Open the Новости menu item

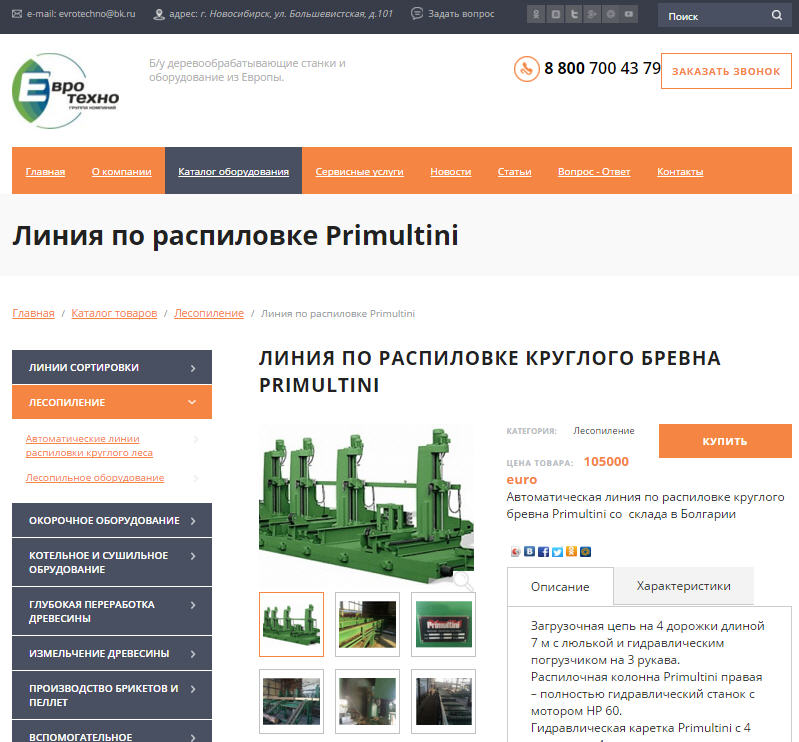pos(450,172)
